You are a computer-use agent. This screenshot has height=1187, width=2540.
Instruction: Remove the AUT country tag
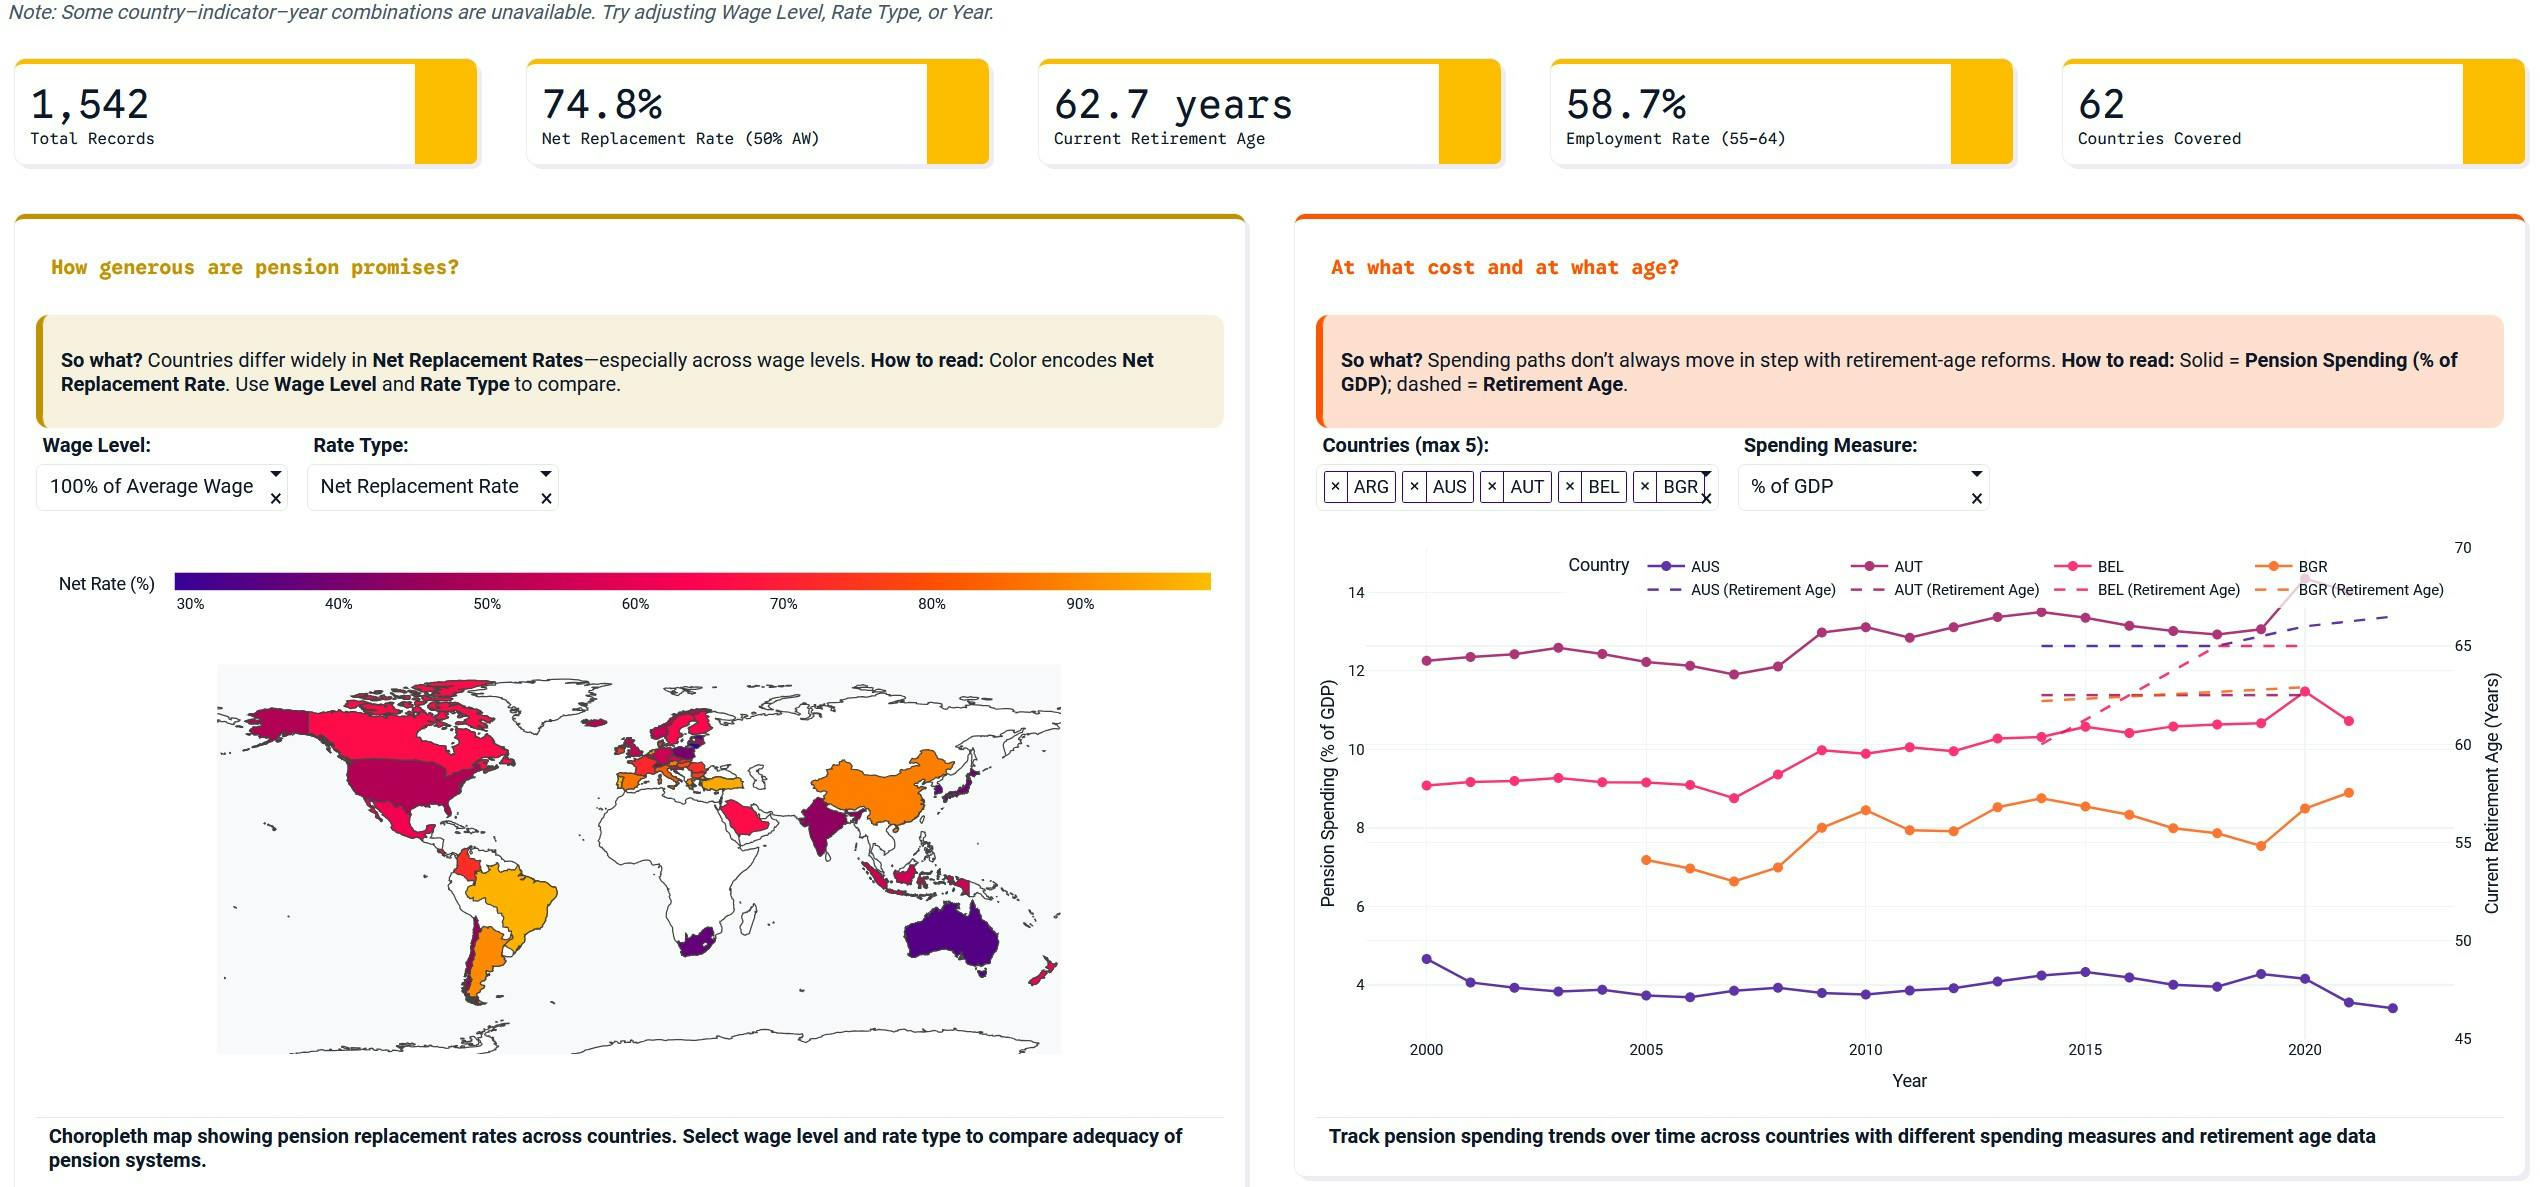[x=1492, y=487]
